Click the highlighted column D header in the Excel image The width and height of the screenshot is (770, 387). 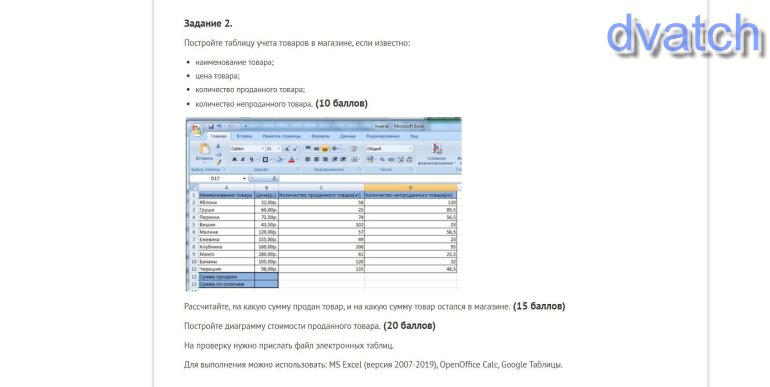[x=410, y=188]
